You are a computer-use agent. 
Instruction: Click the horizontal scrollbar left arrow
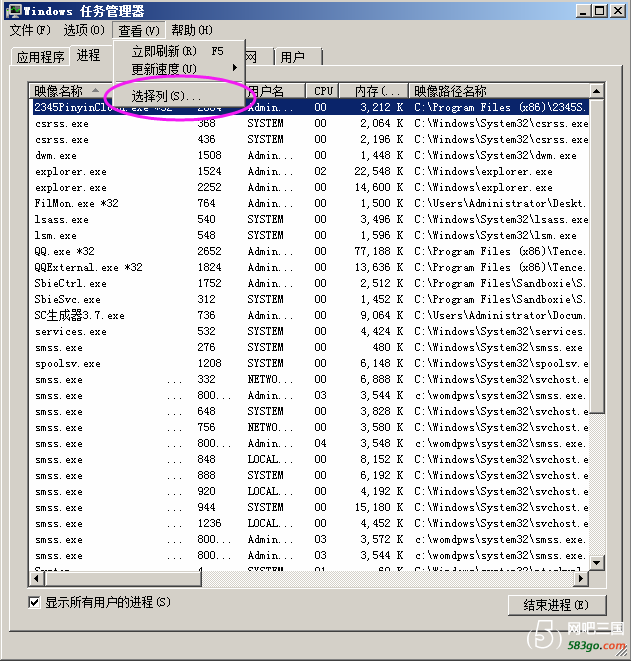tap(37, 578)
